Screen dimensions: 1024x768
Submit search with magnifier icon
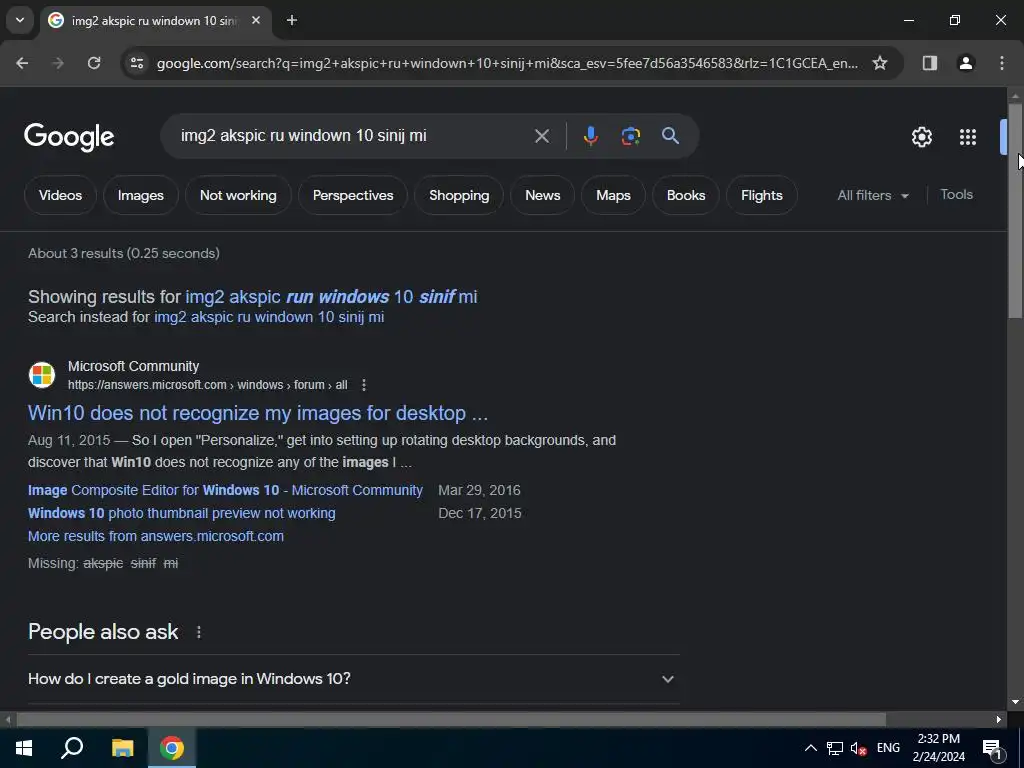click(x=670, y=136)
